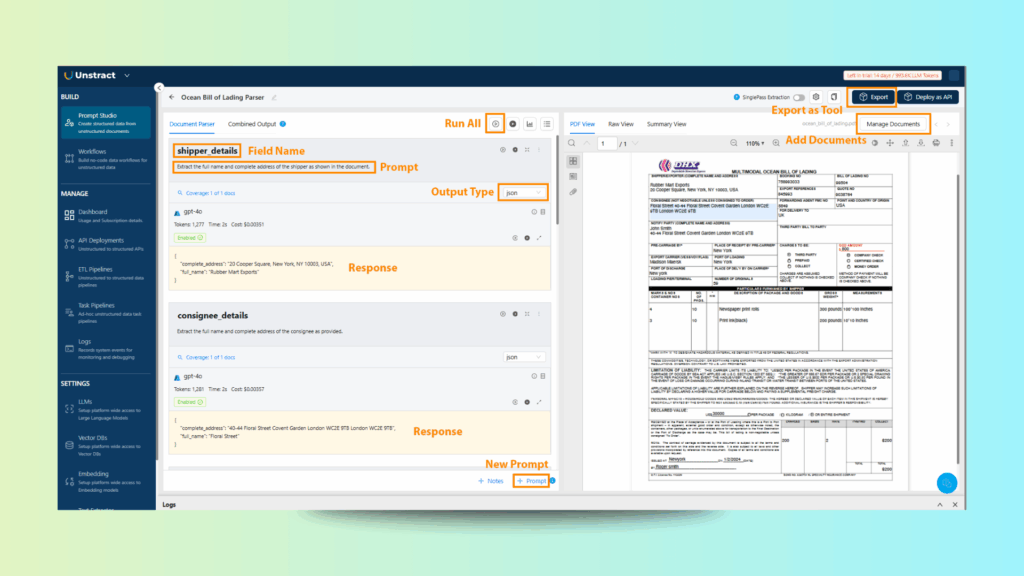Switch to the Raw View tab
1024x576 pixels.
click(621, 124)
